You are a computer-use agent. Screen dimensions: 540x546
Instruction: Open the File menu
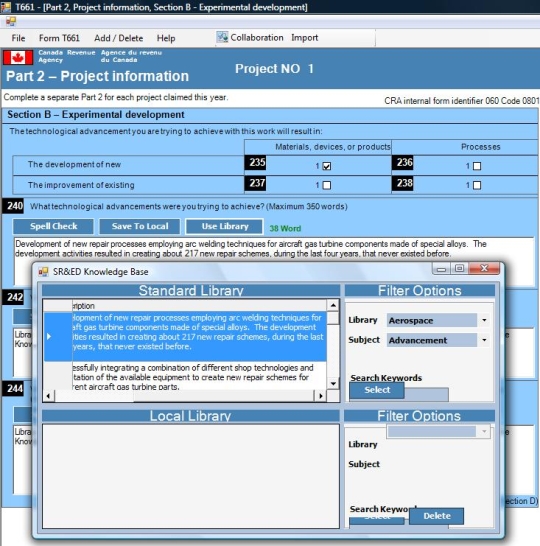(x=18, y=38)
